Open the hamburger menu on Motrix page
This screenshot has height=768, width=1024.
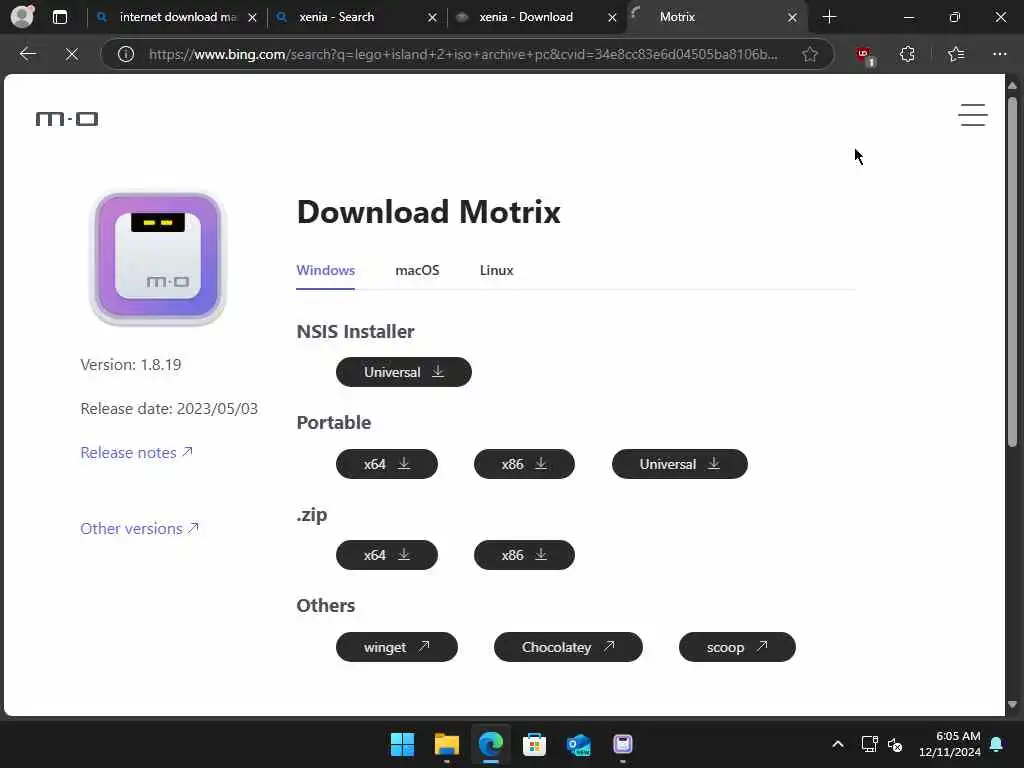pos(972,115)
